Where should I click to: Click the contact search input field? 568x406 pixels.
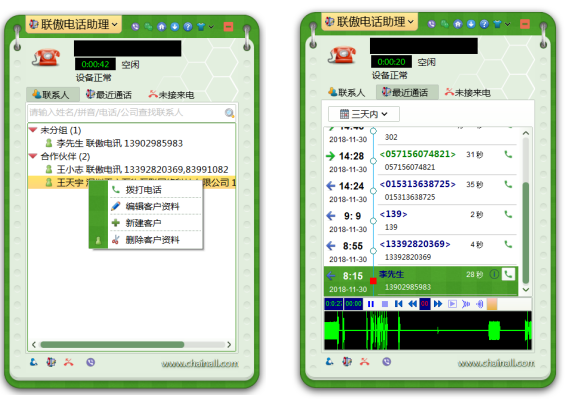click(x=125, y=113)
